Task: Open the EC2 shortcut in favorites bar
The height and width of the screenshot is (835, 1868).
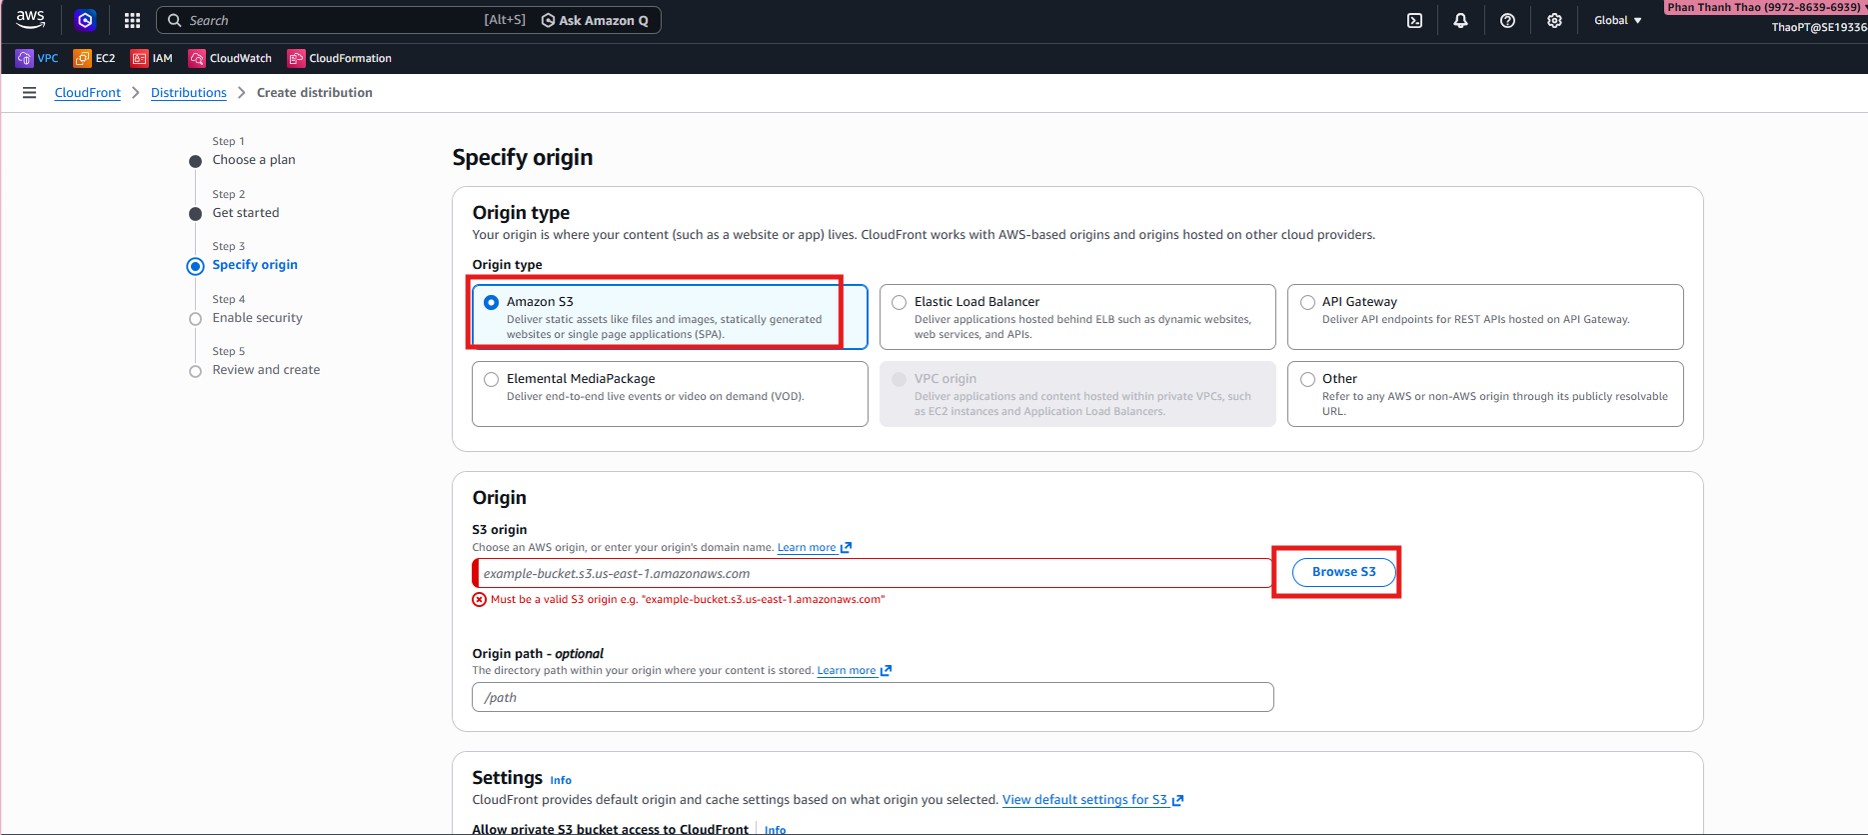Action: point(95,58)
